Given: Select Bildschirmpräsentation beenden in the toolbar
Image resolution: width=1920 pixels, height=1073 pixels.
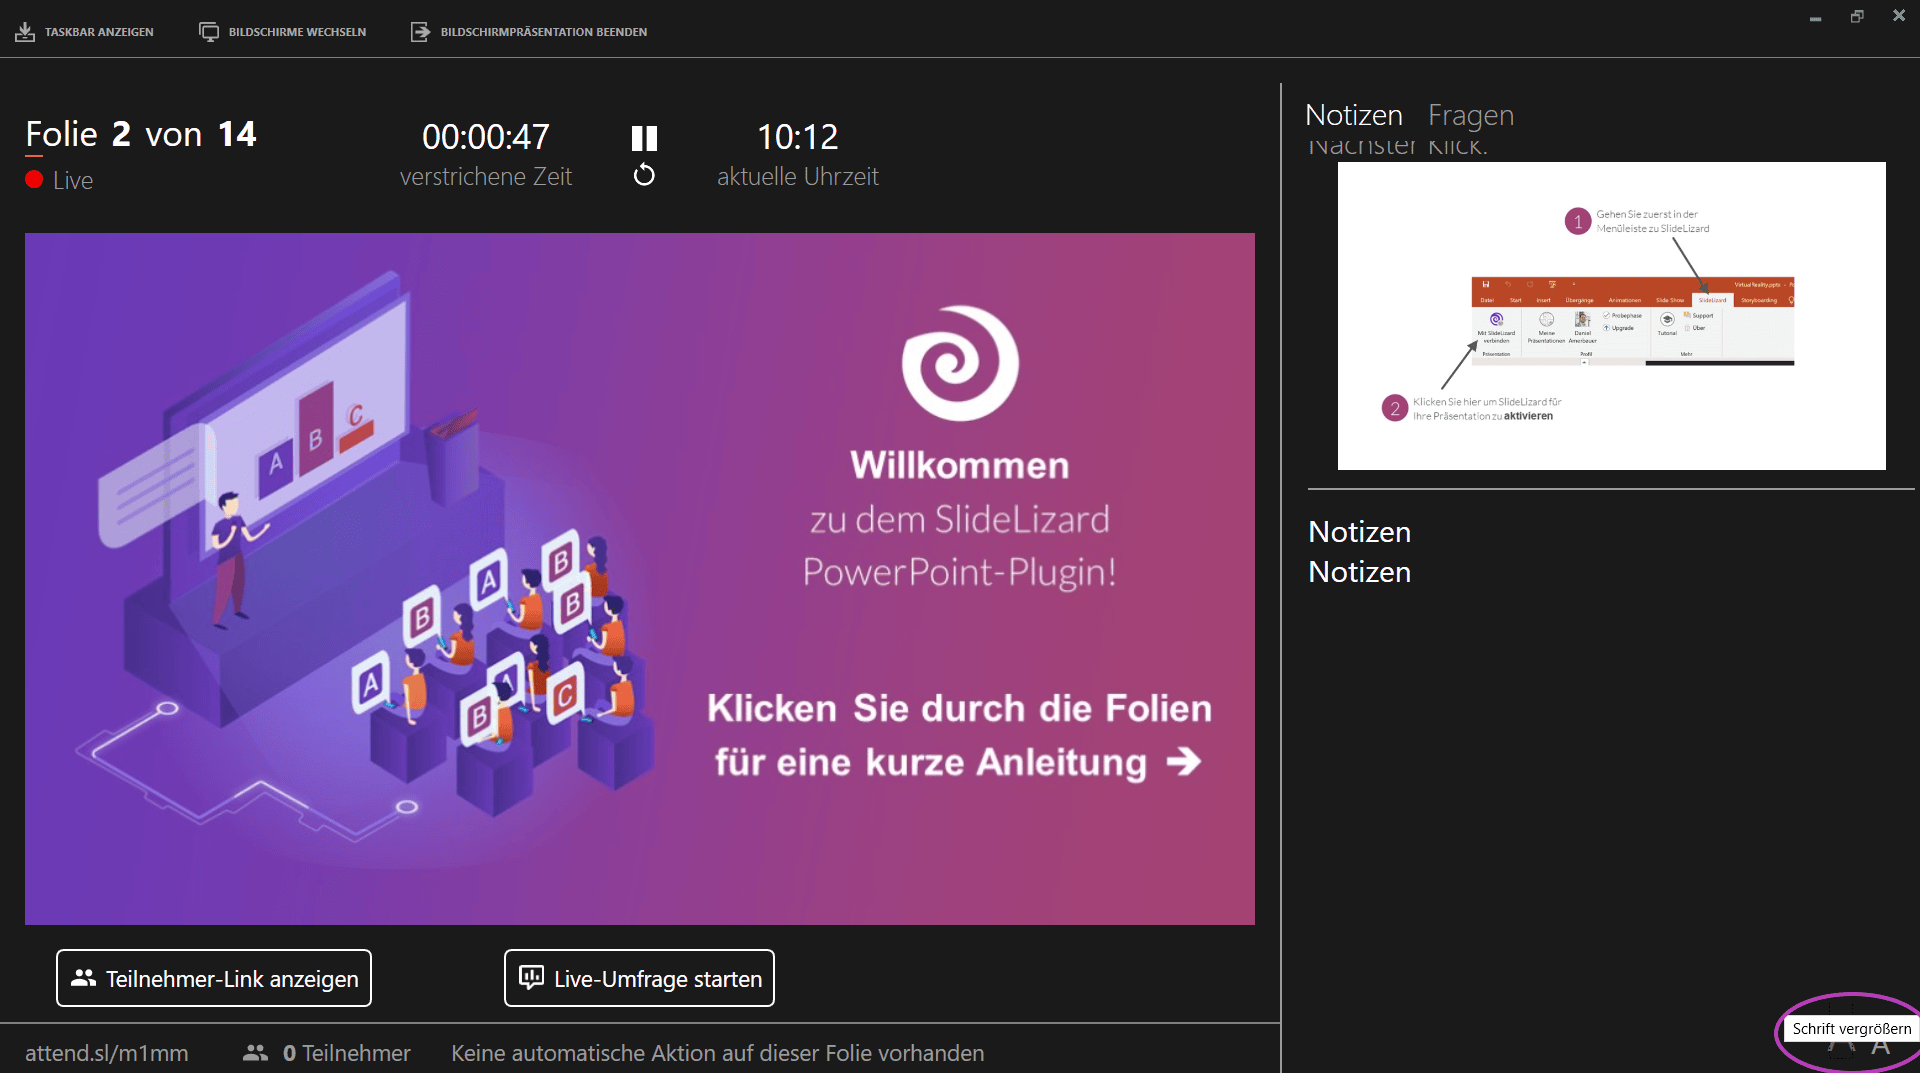Looking at the screenshot, I should point(543,31).
